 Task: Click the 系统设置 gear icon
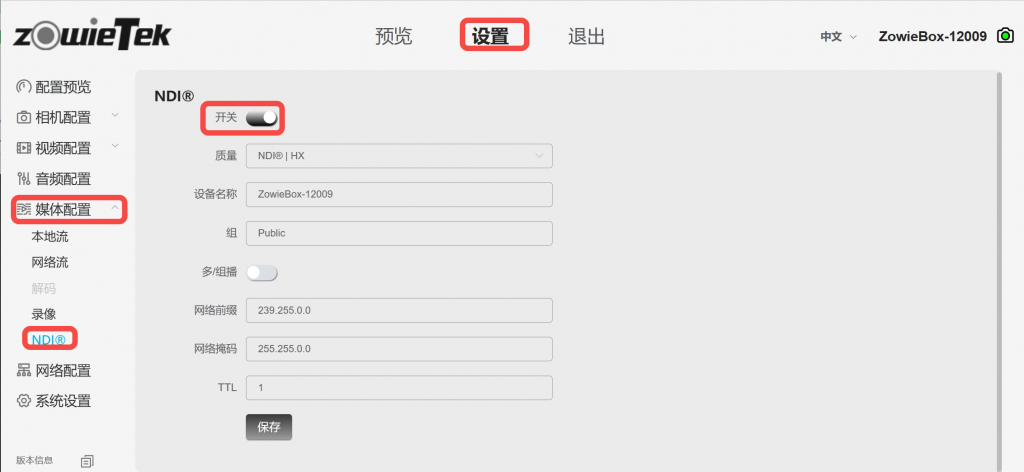pyautogui.click(x=24, y=401)
